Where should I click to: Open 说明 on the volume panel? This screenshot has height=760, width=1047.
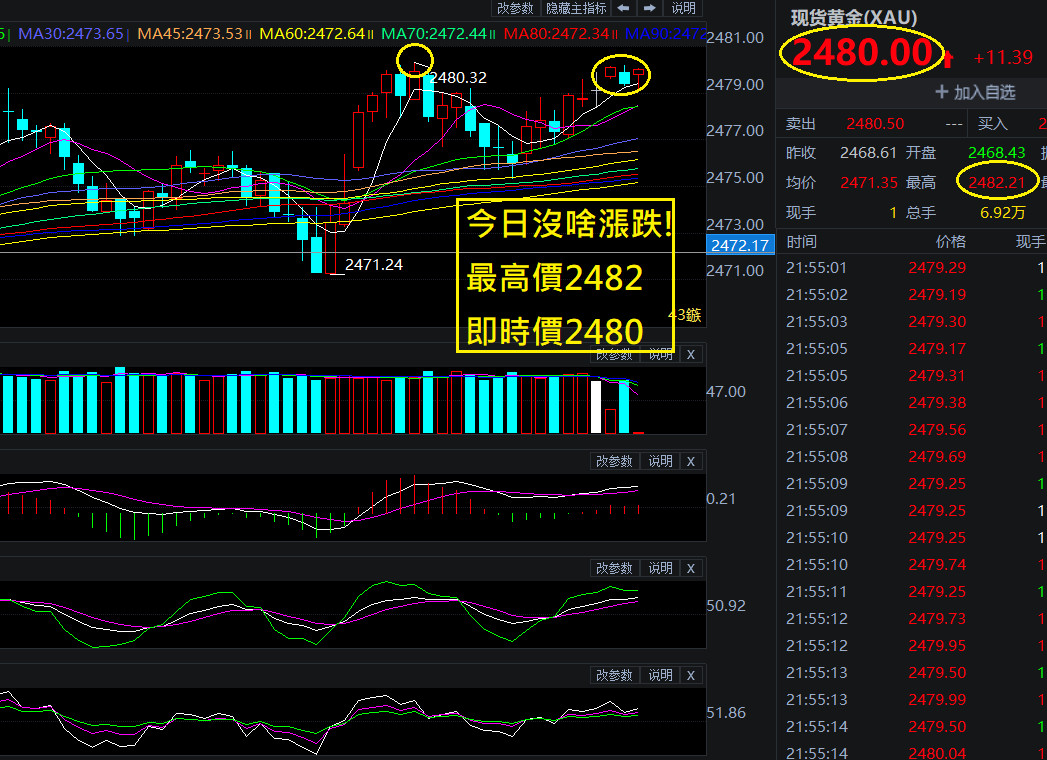point(660,355)
